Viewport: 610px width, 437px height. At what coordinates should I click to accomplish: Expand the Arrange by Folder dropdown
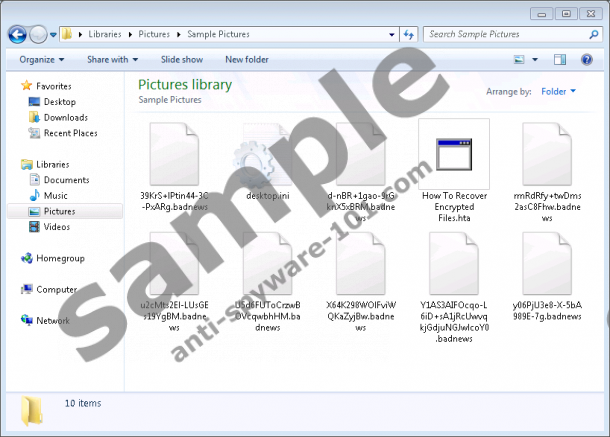coord(558,92)
